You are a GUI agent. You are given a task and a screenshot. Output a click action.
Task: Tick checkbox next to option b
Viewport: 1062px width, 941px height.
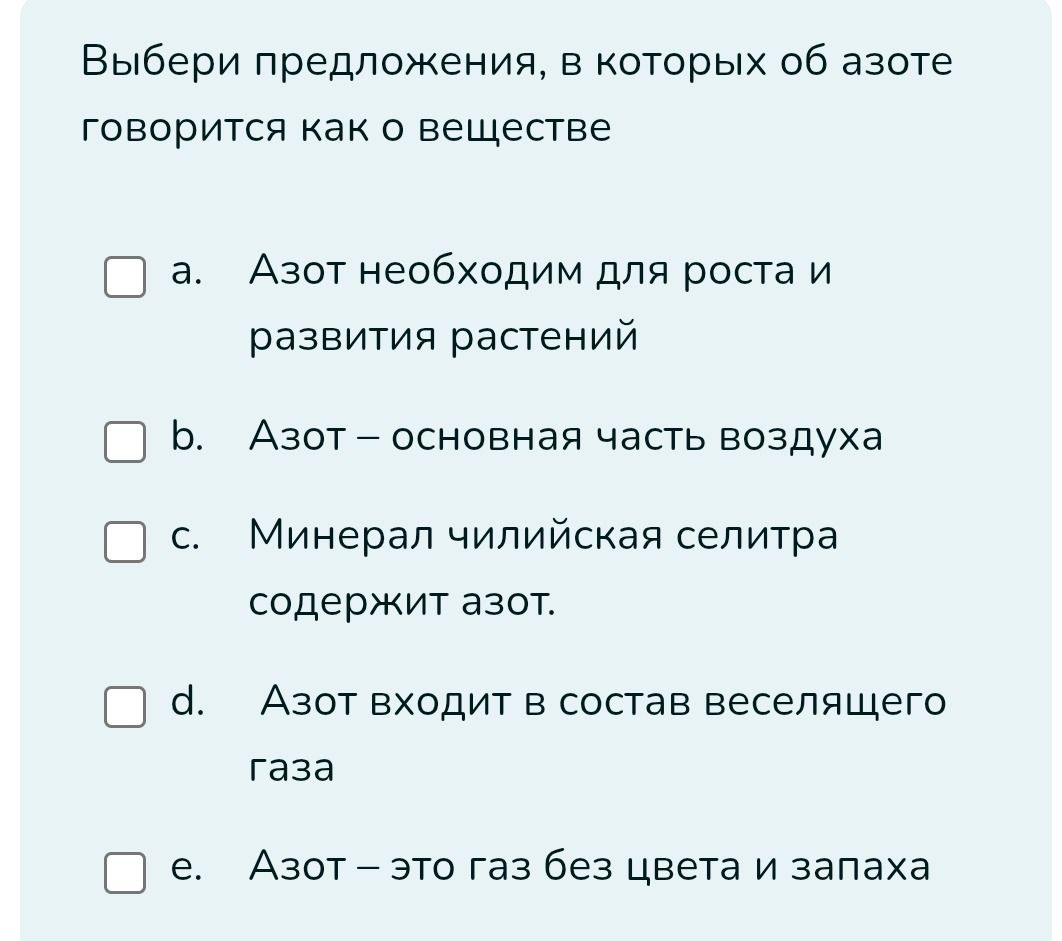coord(125,442)
